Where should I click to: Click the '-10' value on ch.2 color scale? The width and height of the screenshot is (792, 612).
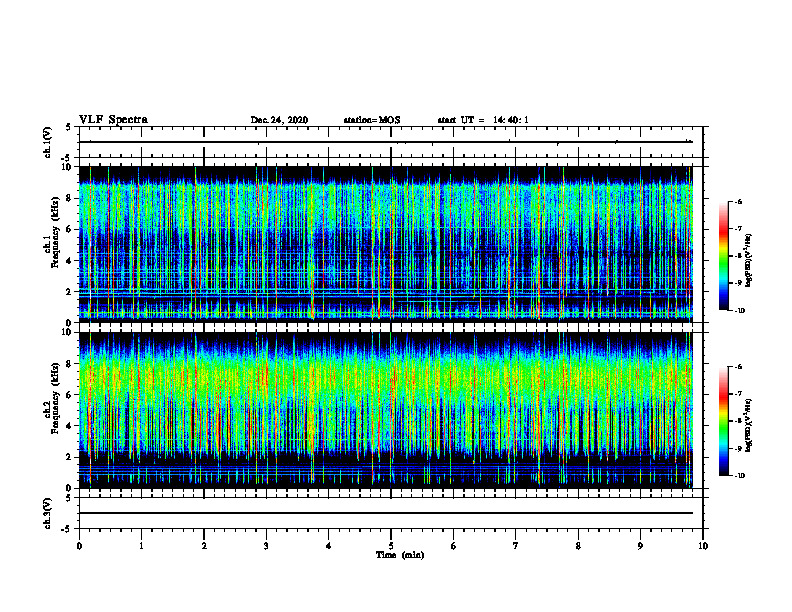(x=739, y=476)
